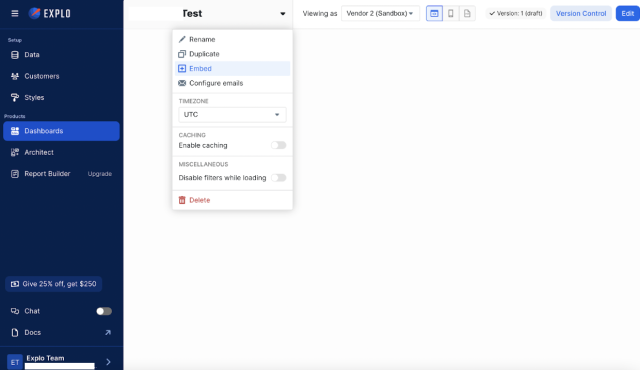
Task: Expand Explo Team account chevron
Action: [108, 362]
